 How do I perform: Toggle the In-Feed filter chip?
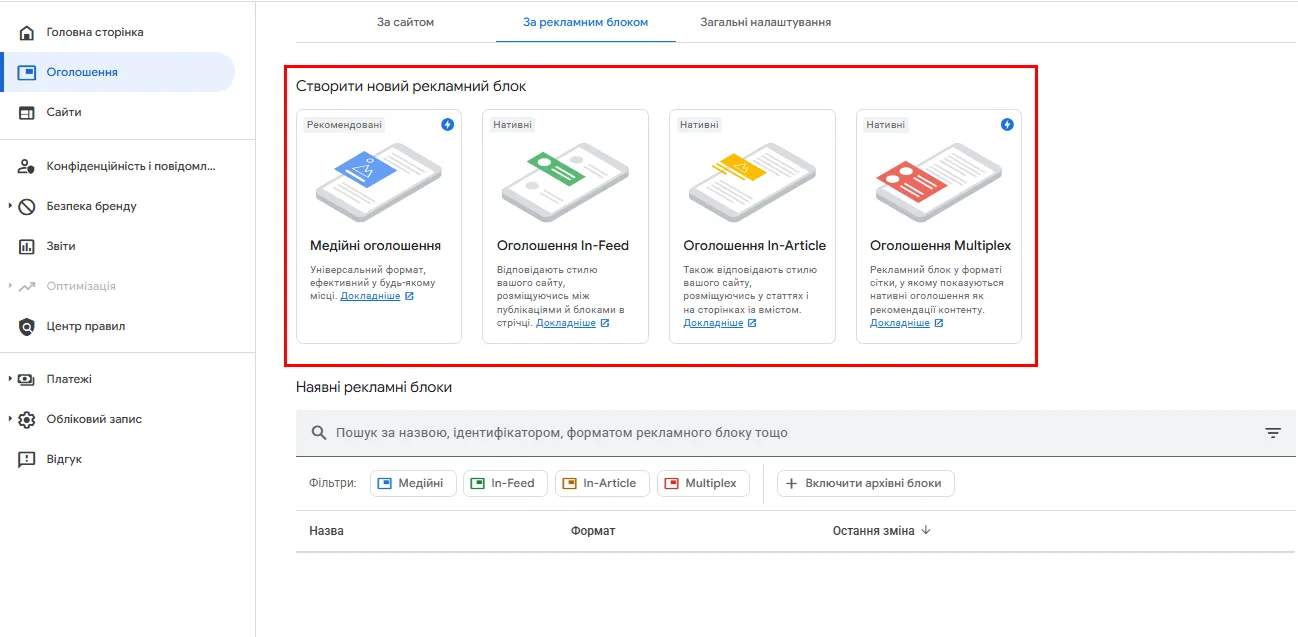point(505,484)
